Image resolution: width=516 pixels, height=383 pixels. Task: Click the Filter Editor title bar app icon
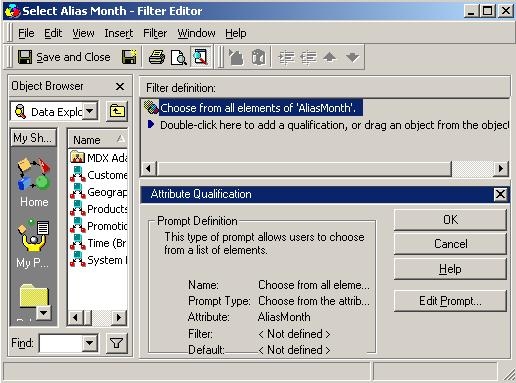[12, 11]
